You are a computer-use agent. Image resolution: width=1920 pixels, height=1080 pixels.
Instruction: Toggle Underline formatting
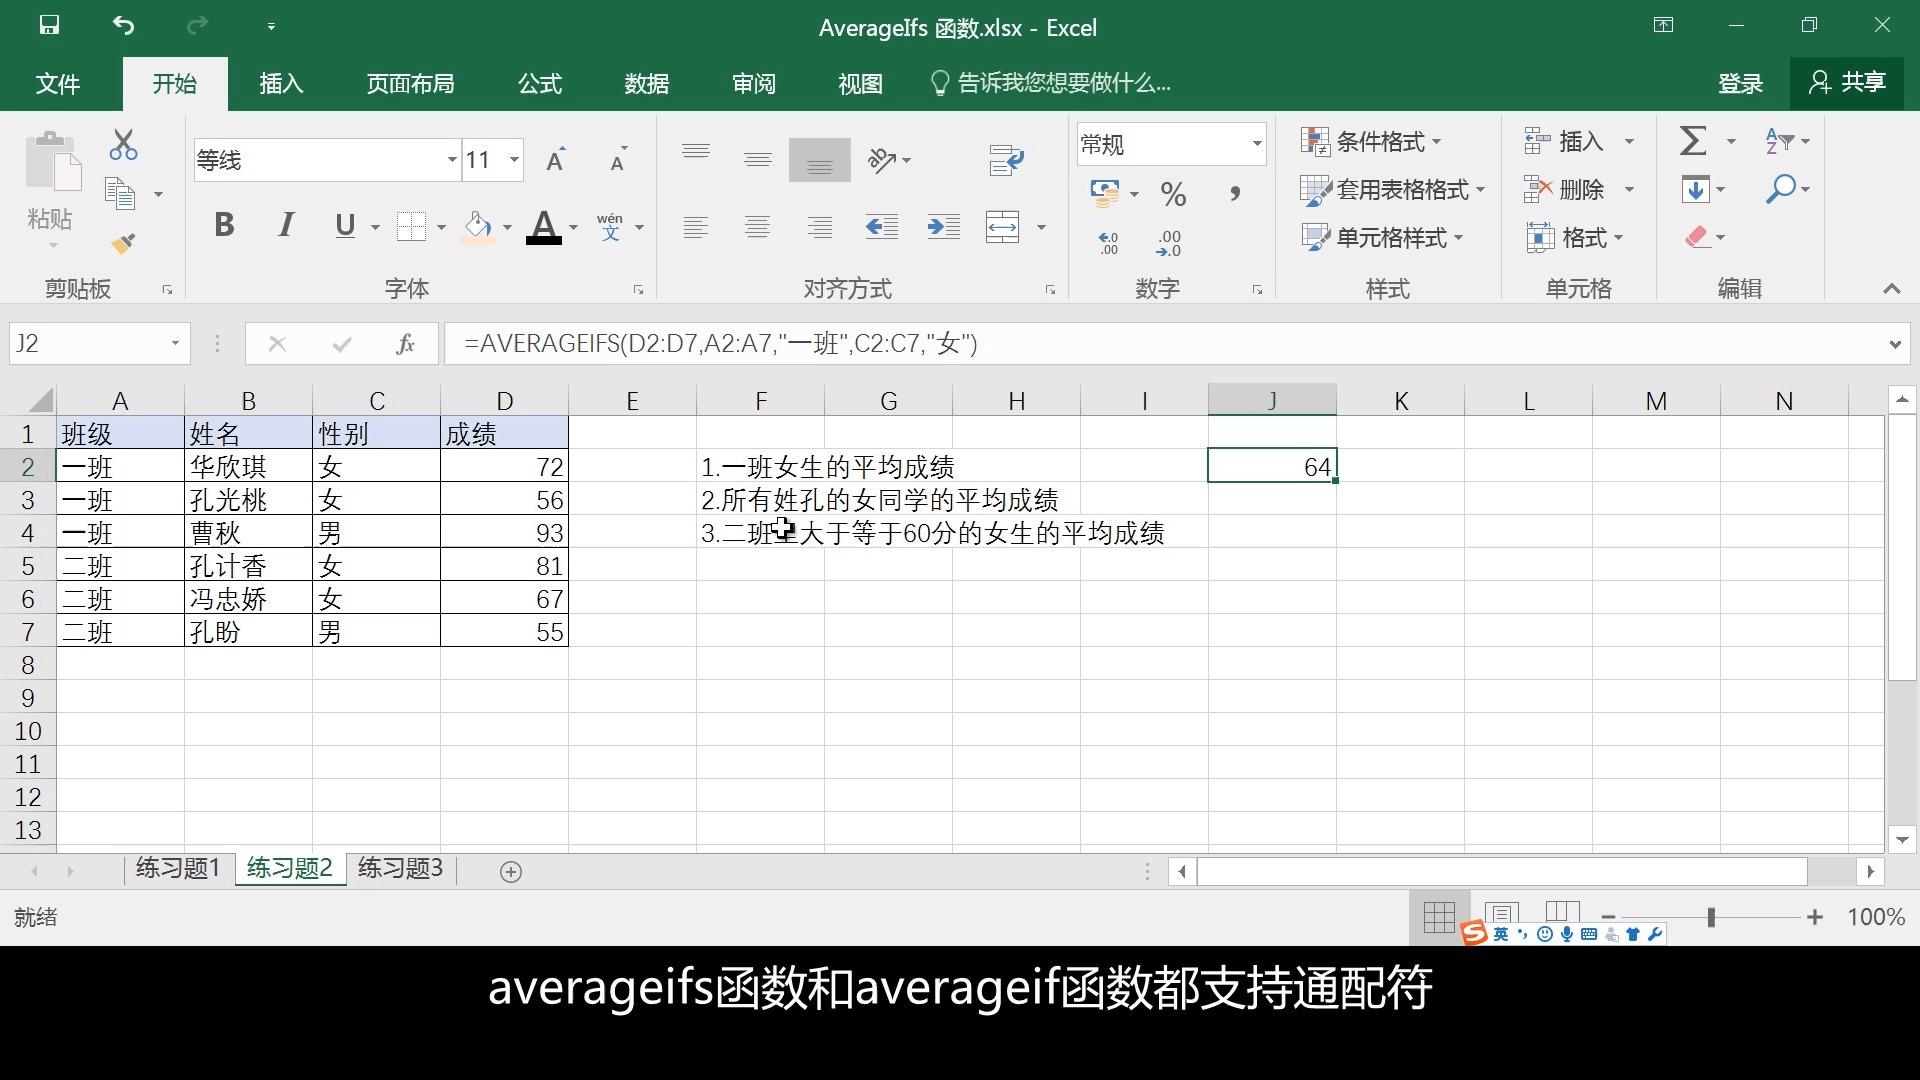pos(345,226)
